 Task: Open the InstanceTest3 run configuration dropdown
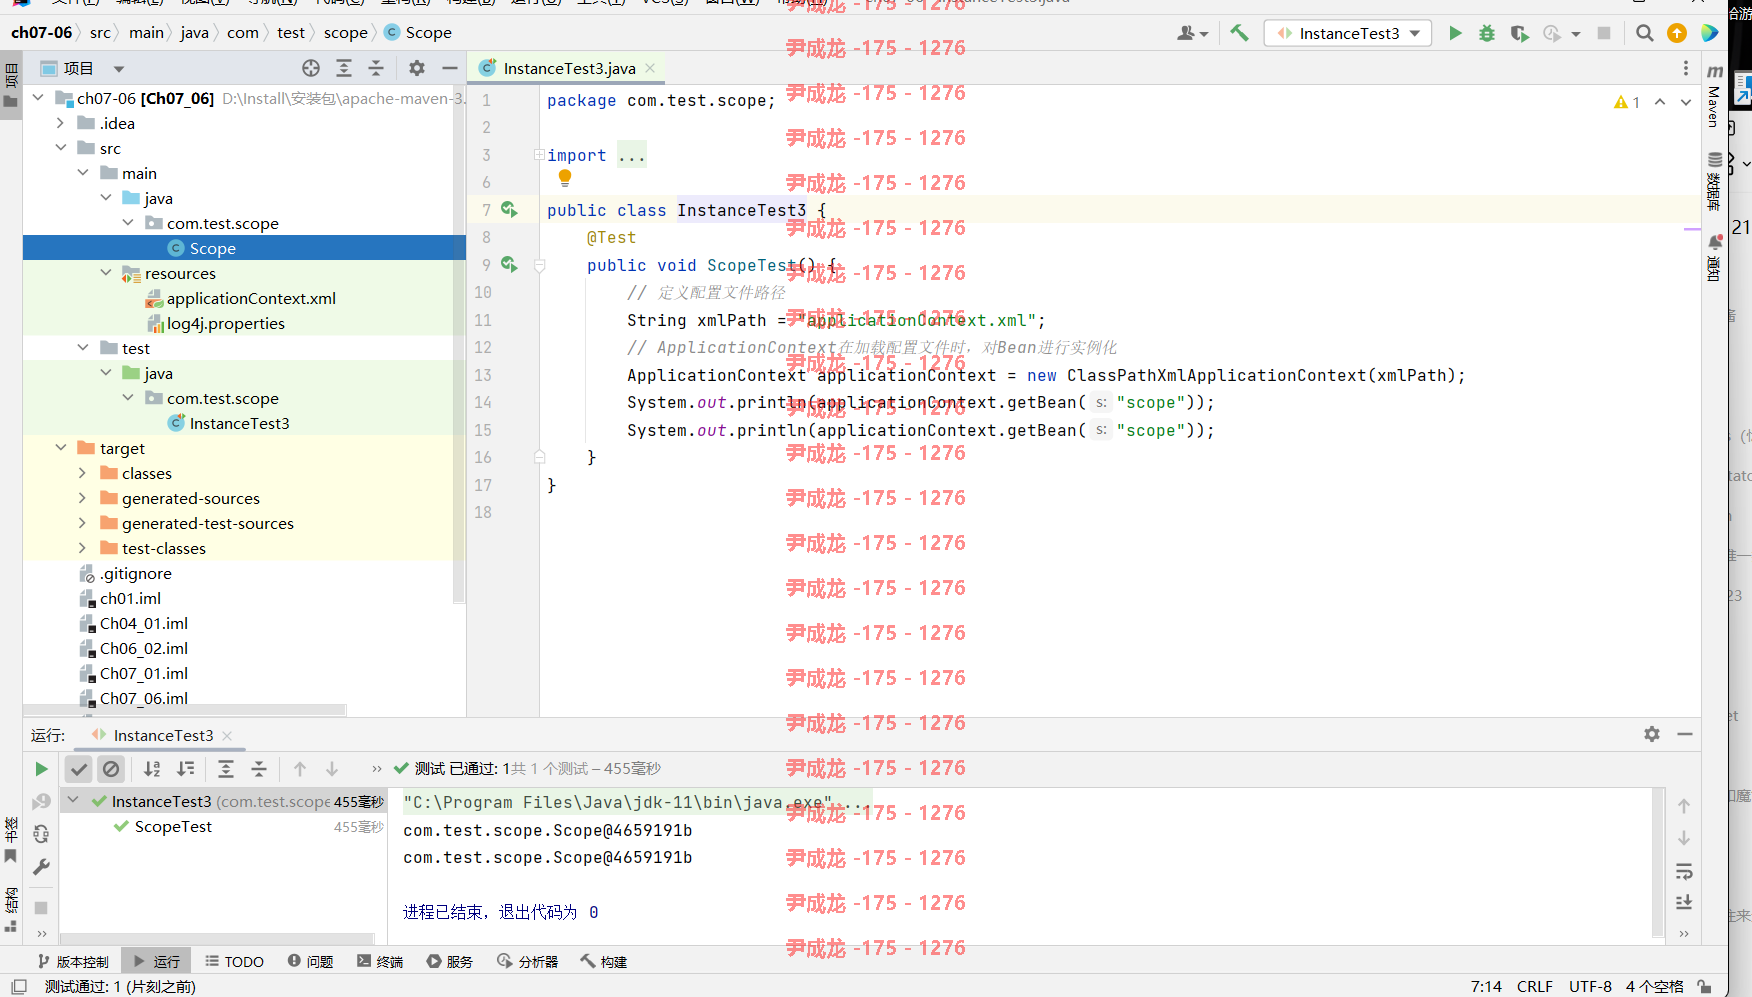point(1348,33)
